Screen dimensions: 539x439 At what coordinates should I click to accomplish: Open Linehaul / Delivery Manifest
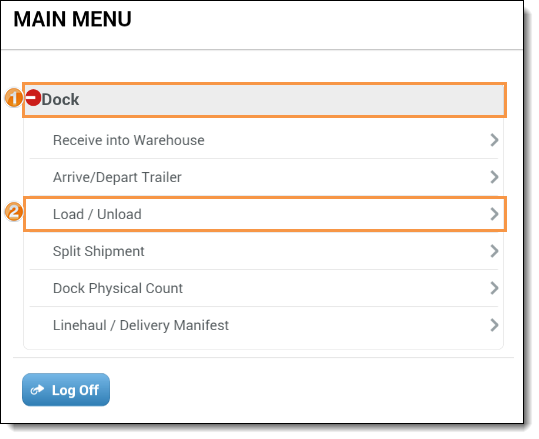point(264,325)
